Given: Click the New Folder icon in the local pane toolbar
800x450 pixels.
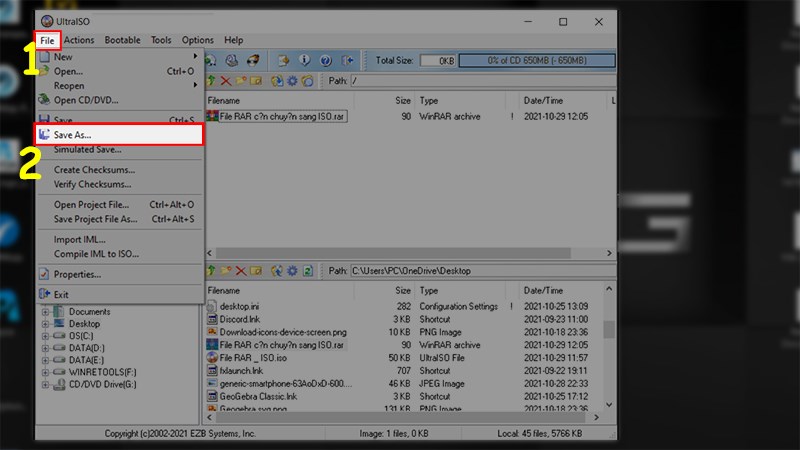Looking at the screenshot, I should [x=226, y=270].
